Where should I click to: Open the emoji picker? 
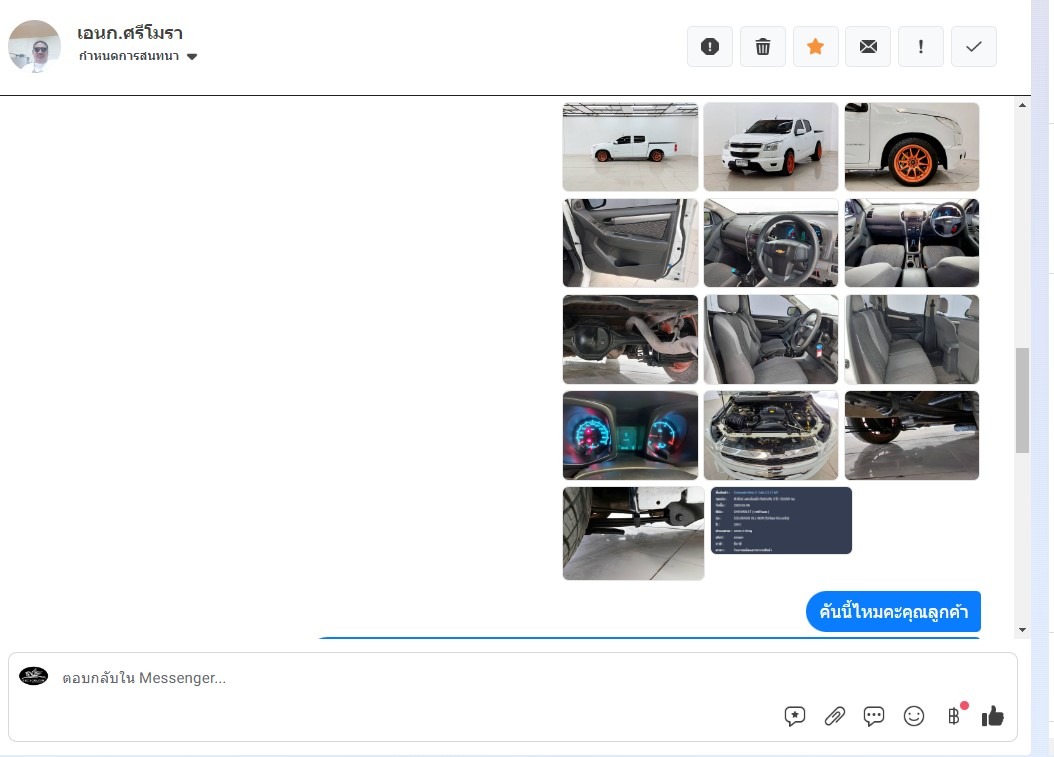click(x=914, y=716)
